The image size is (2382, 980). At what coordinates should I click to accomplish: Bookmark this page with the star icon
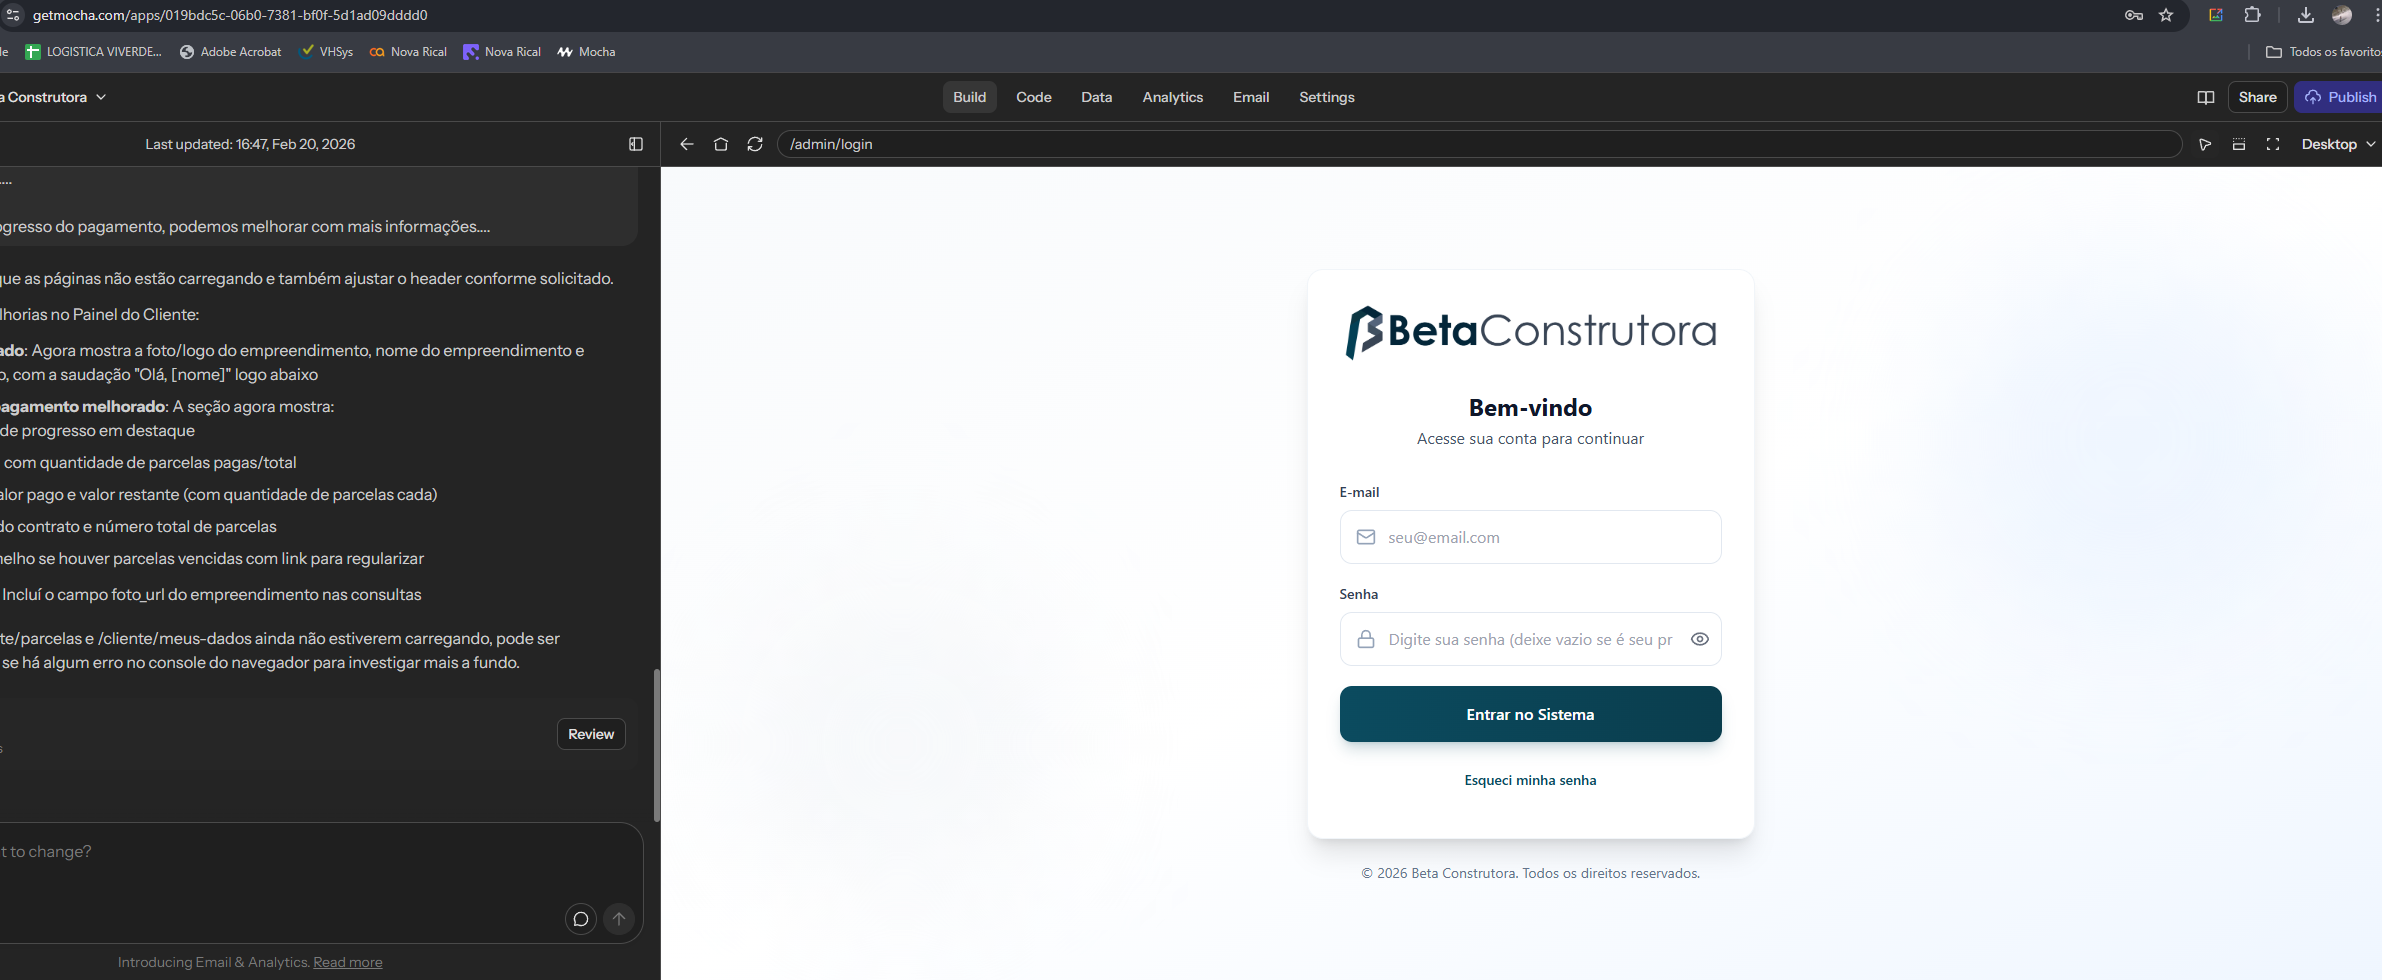(x=2166, y=15)
